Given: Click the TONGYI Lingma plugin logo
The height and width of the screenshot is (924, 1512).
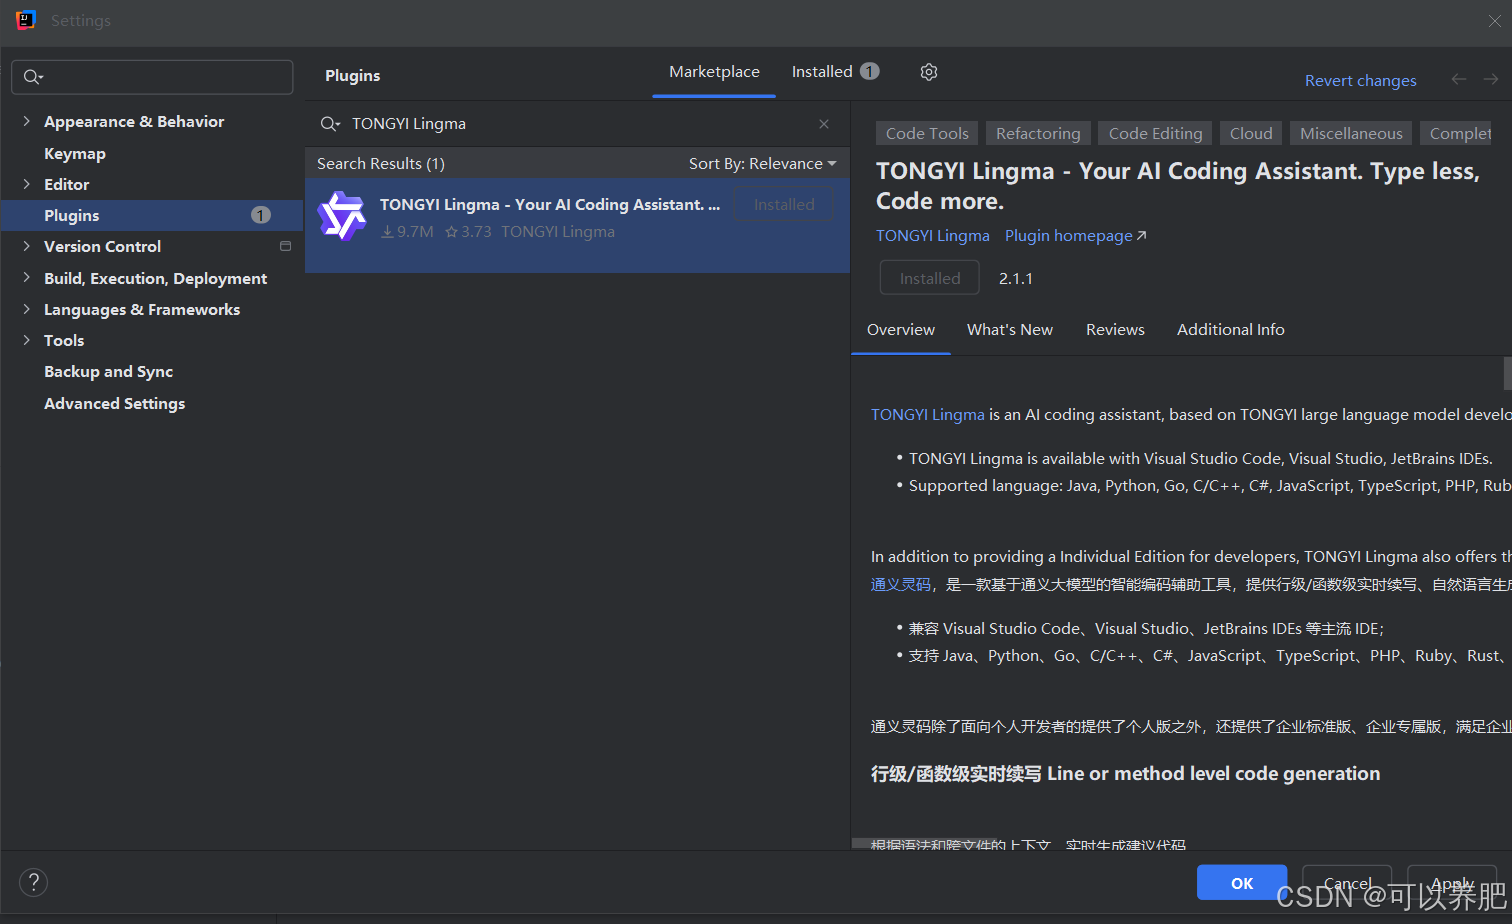Looking at the screenshot, I should point(342,216).
